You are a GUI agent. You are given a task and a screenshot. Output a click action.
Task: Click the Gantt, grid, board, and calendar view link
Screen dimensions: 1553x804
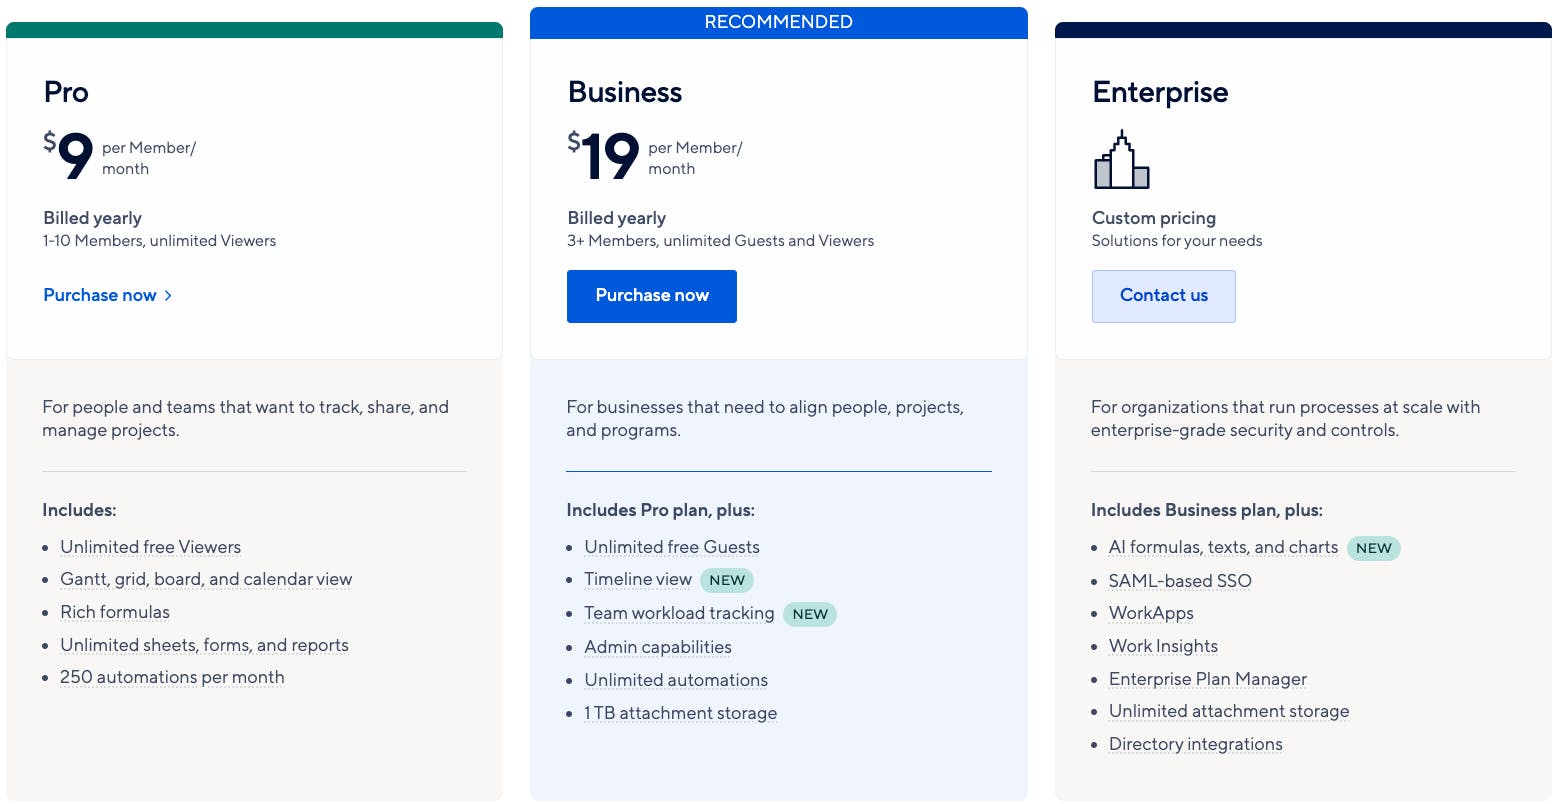206,580
